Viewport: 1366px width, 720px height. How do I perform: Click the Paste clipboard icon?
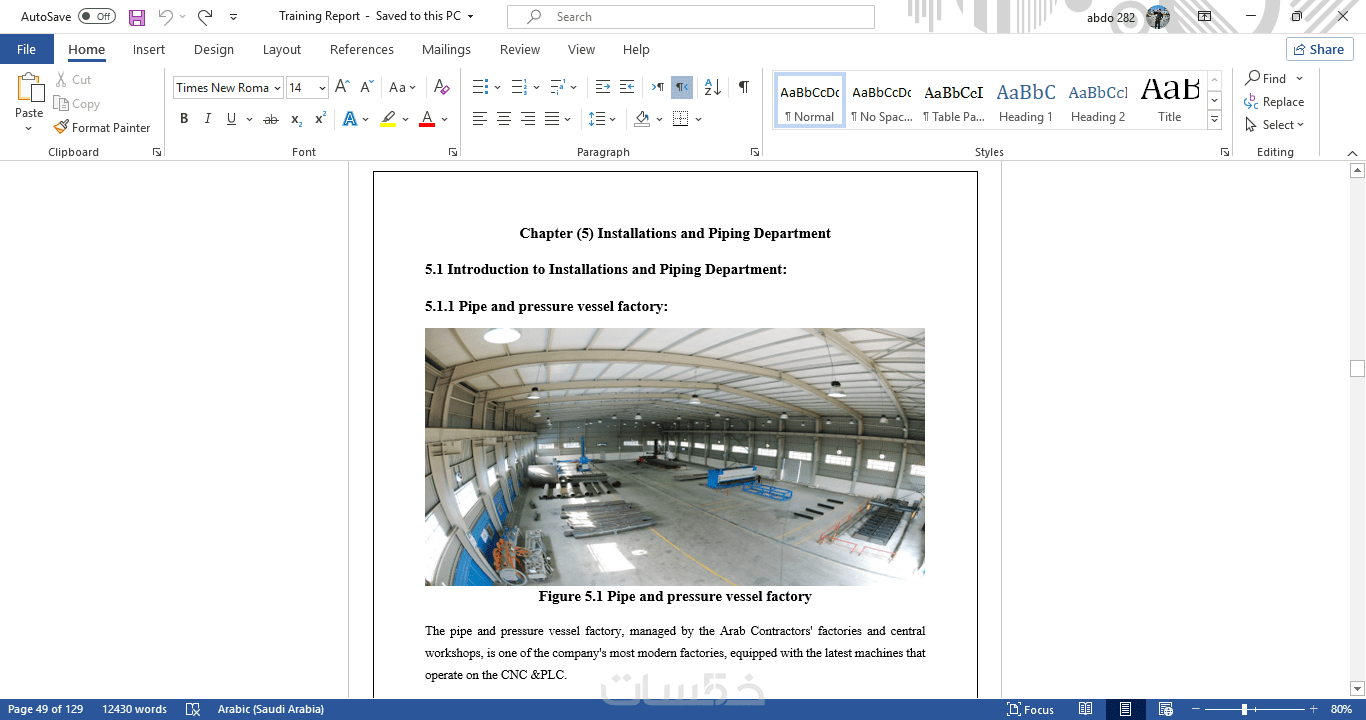[29, 88]
